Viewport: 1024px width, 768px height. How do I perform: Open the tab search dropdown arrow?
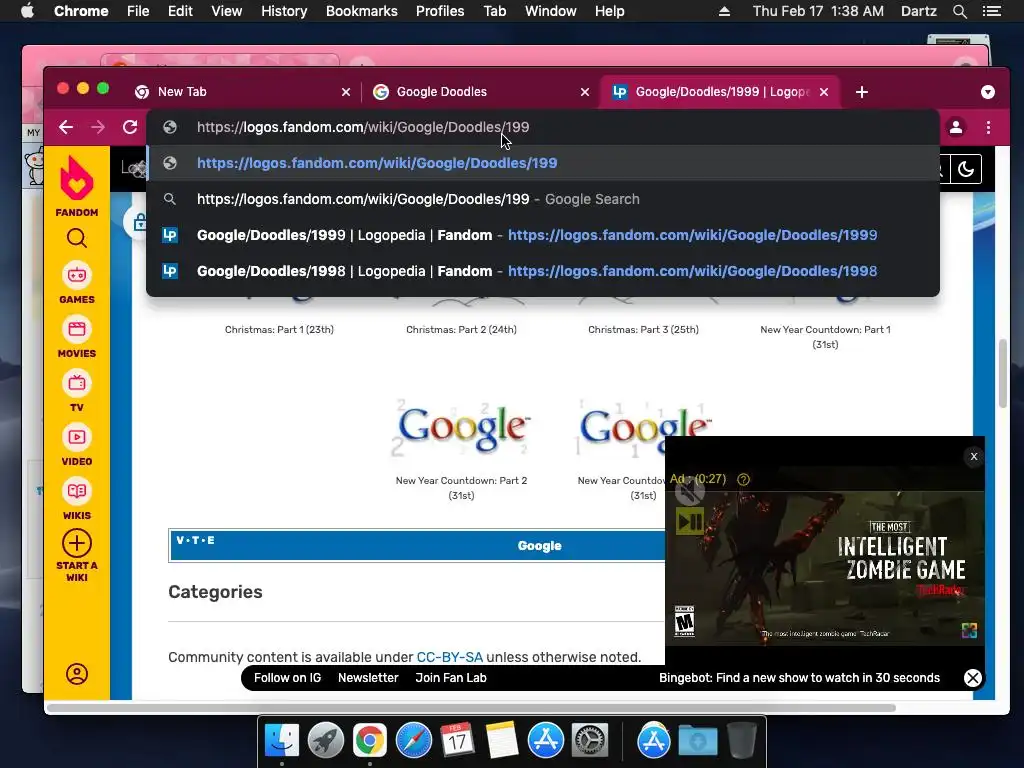(x=988, y=92)
